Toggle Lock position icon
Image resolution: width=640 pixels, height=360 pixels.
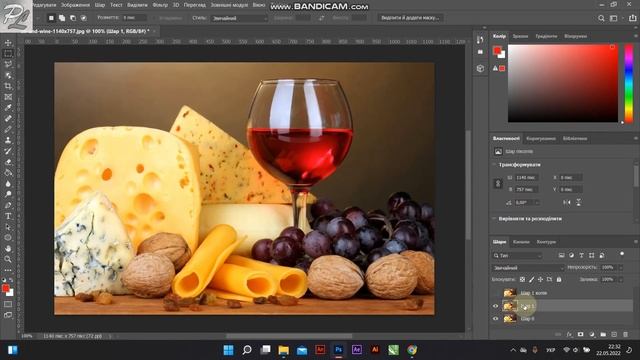[540, 280]
